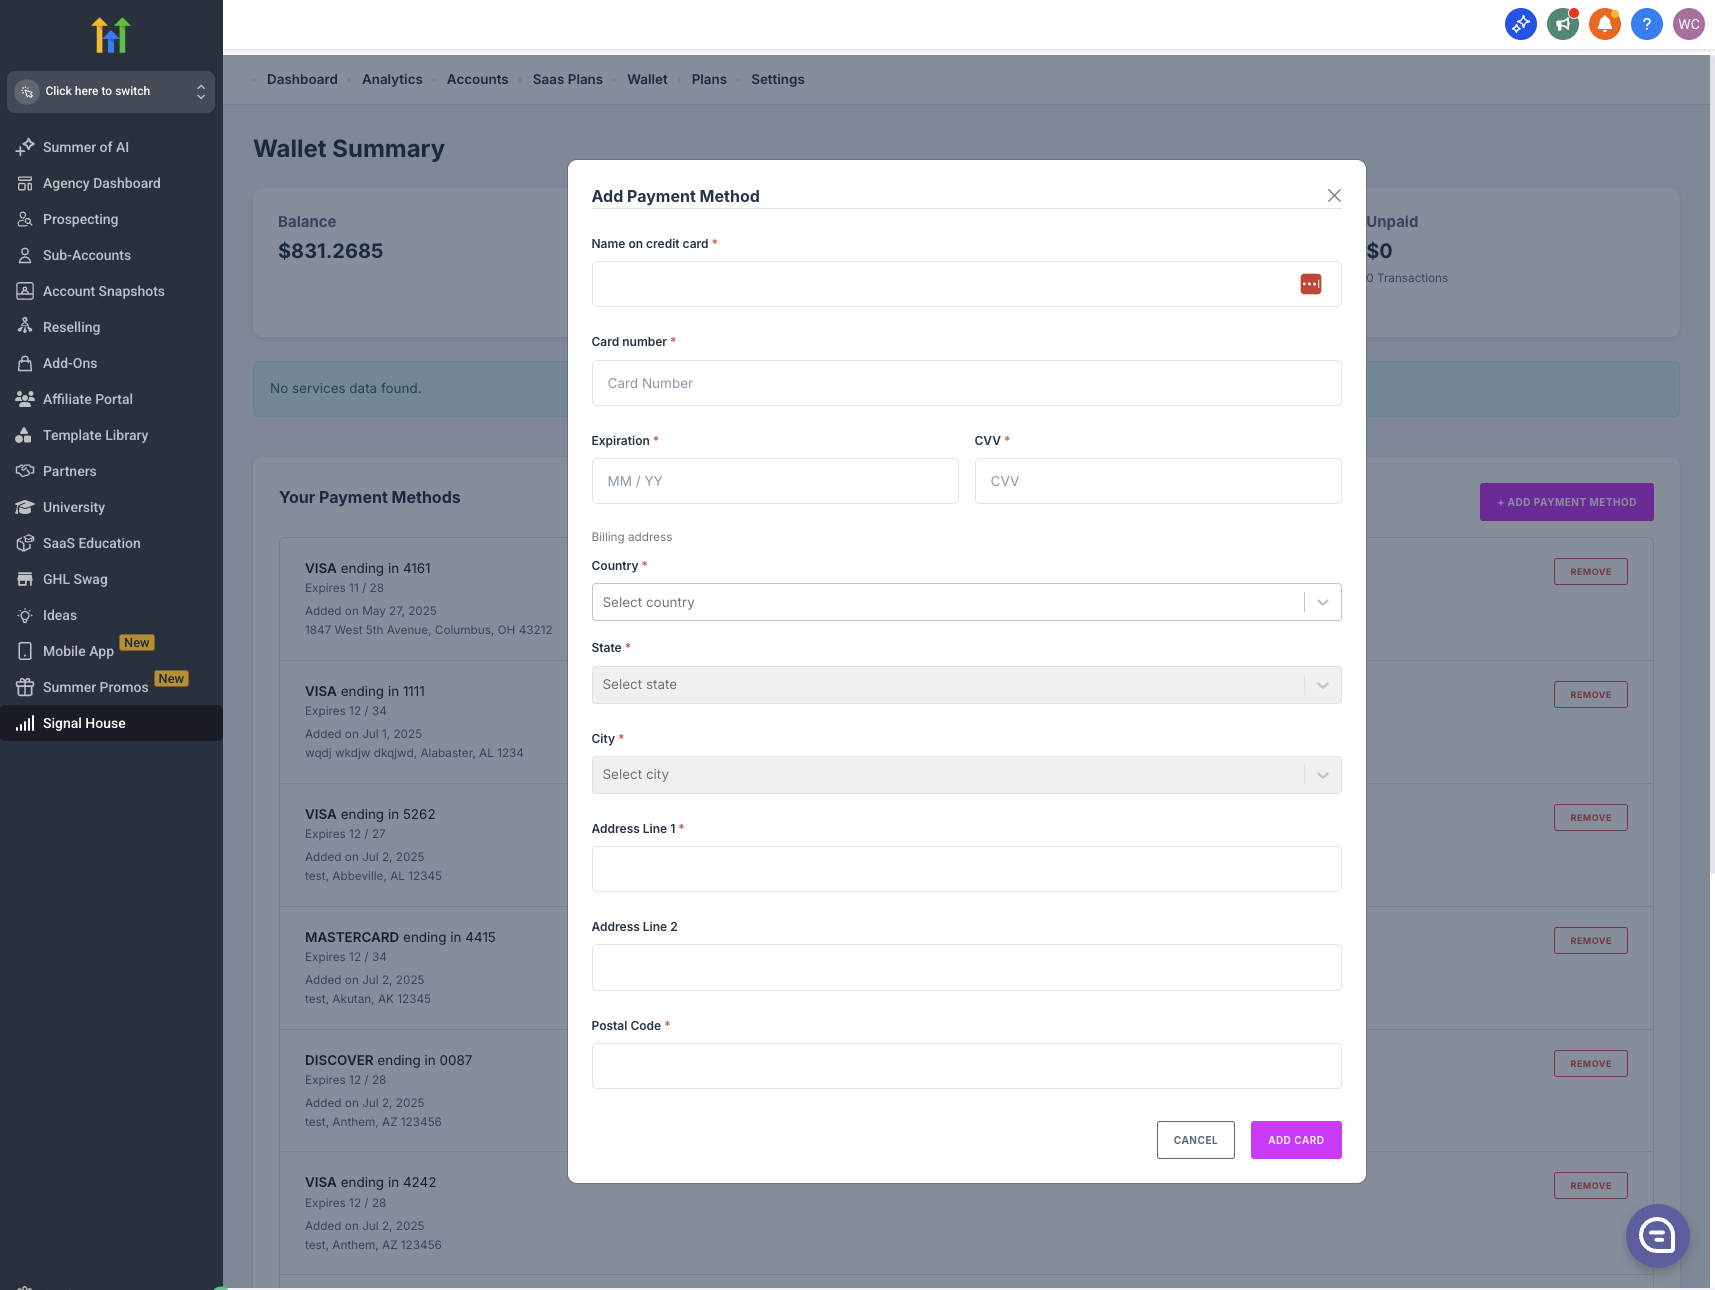Click the Address Line 2 field
Image resolution: width=1715 pixels, height=1290 pixels.
tap(966, 968)
